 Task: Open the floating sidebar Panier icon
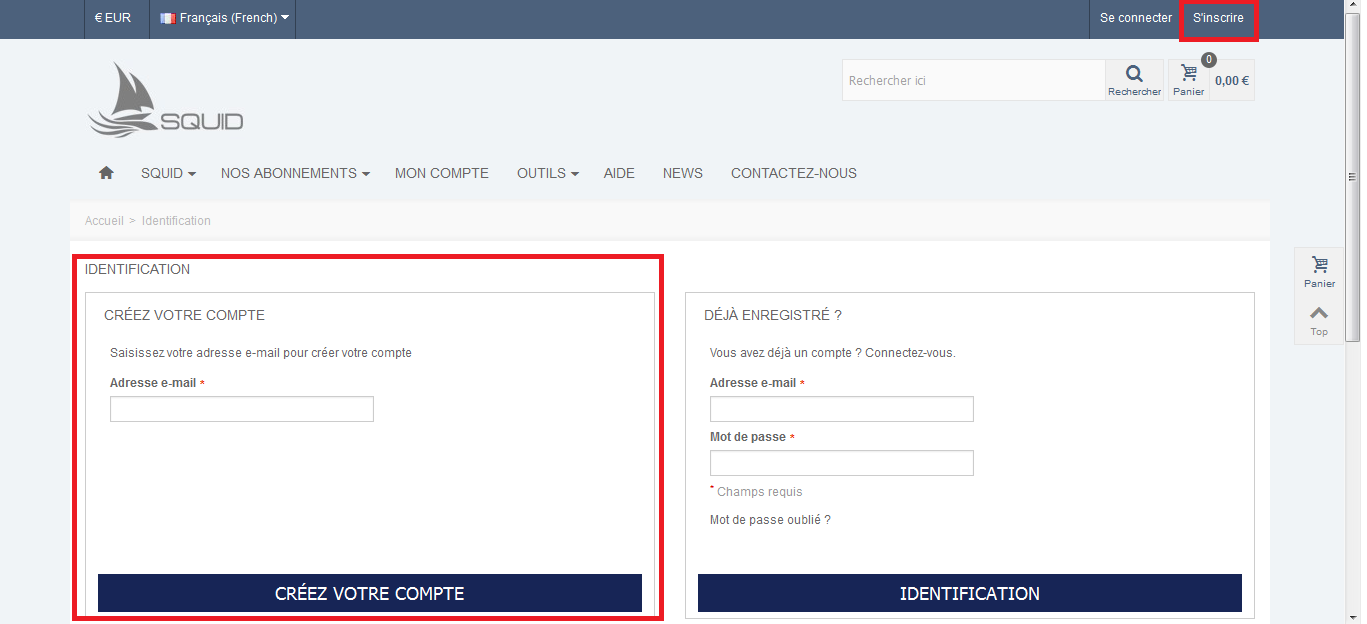(x=1319, y=270)
